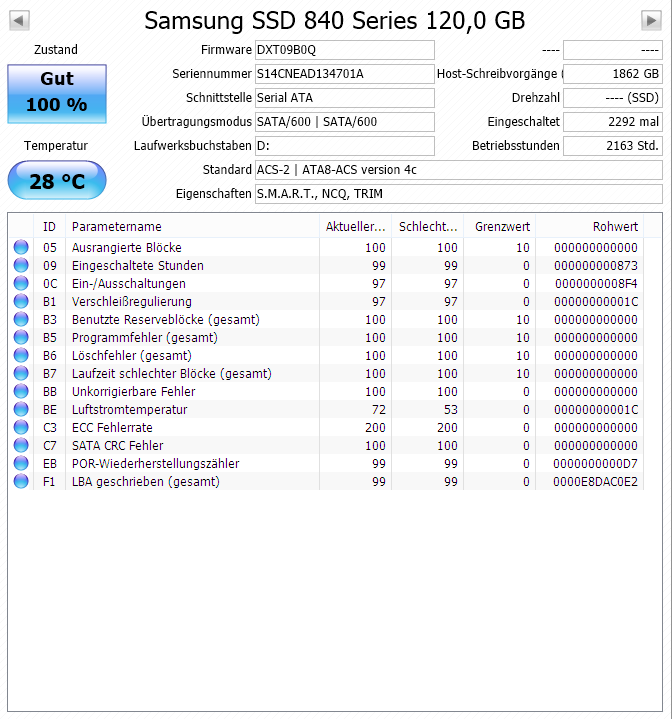This screenshot has width=672, height=719.
Task: Select the Verschleißregulierung parameter name
Action: coord(132,302)
